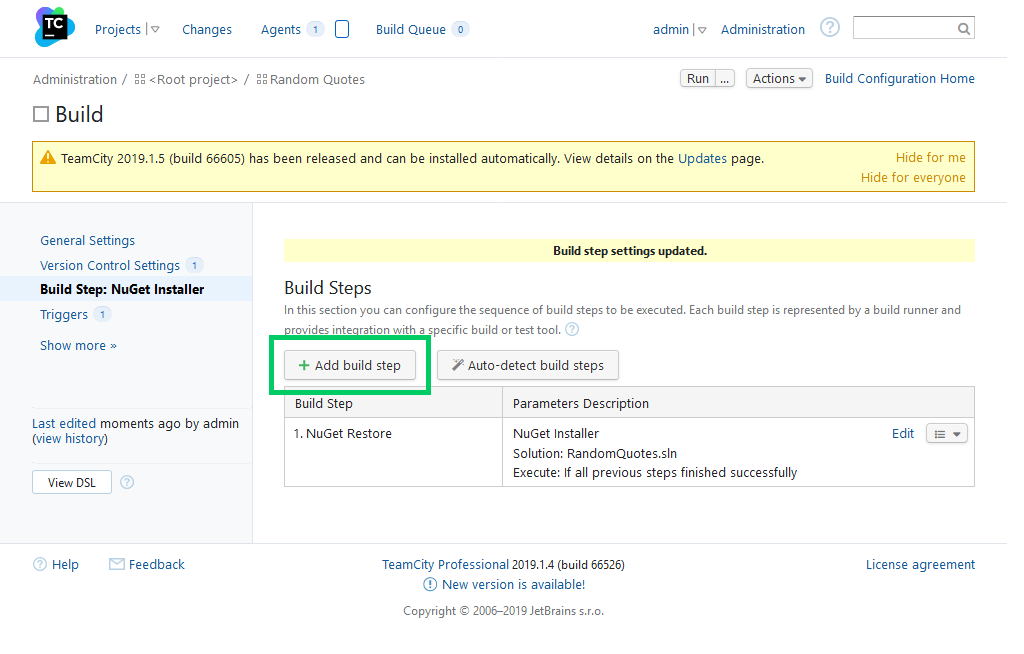Expand the Projects dropdown arrow
The height and width of the screenshot is (654, 1024).
155,29
